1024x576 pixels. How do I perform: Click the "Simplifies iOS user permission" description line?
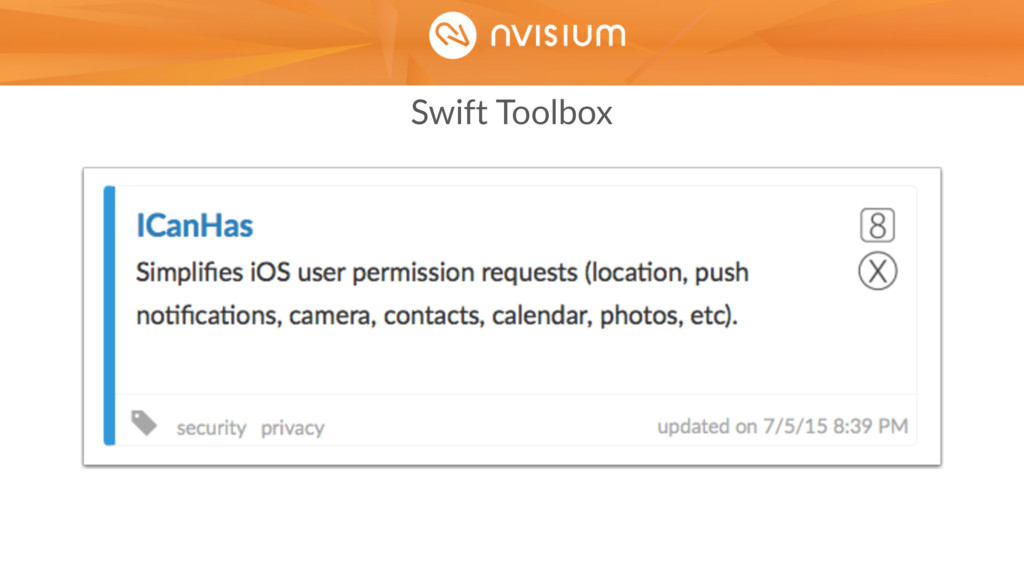pos(442,272)
